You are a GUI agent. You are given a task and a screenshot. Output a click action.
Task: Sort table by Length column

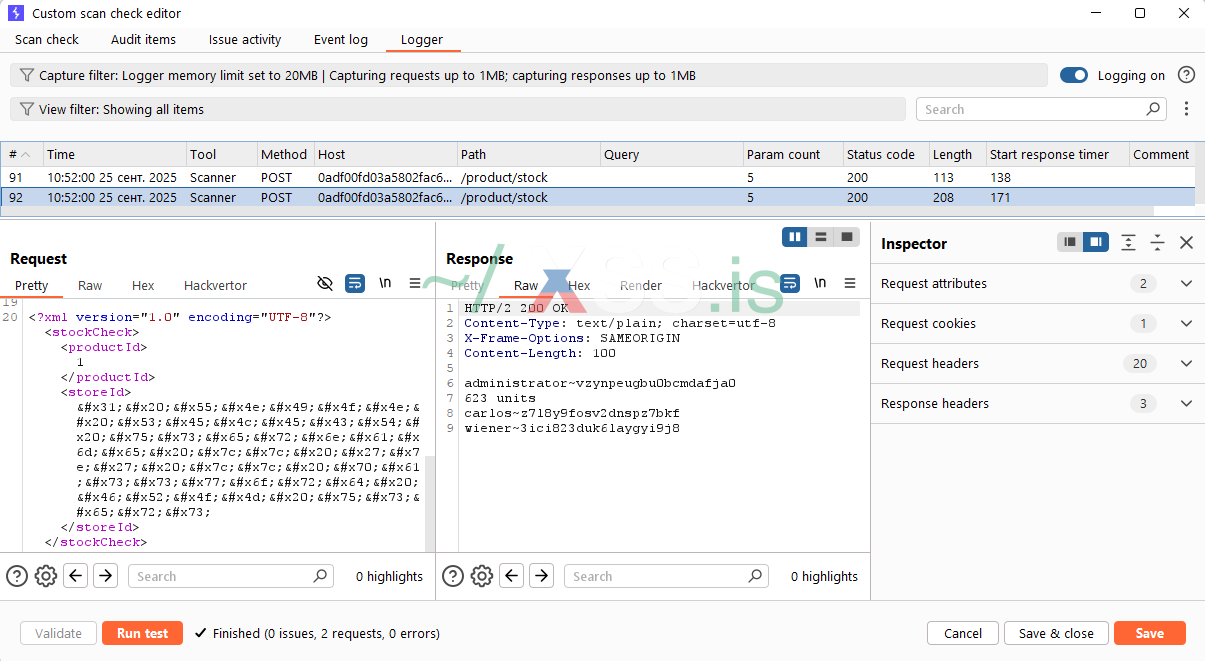pyautogui.click(x=956, y=154)
